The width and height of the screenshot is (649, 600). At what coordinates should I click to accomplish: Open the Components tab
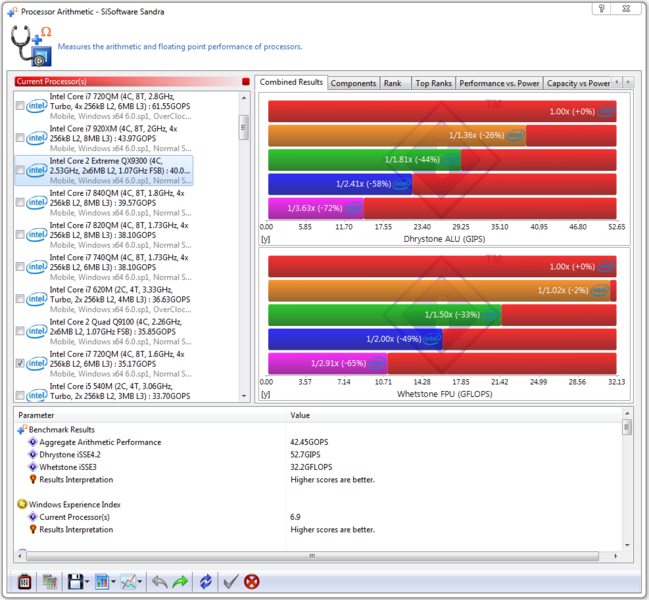point(353,84)
